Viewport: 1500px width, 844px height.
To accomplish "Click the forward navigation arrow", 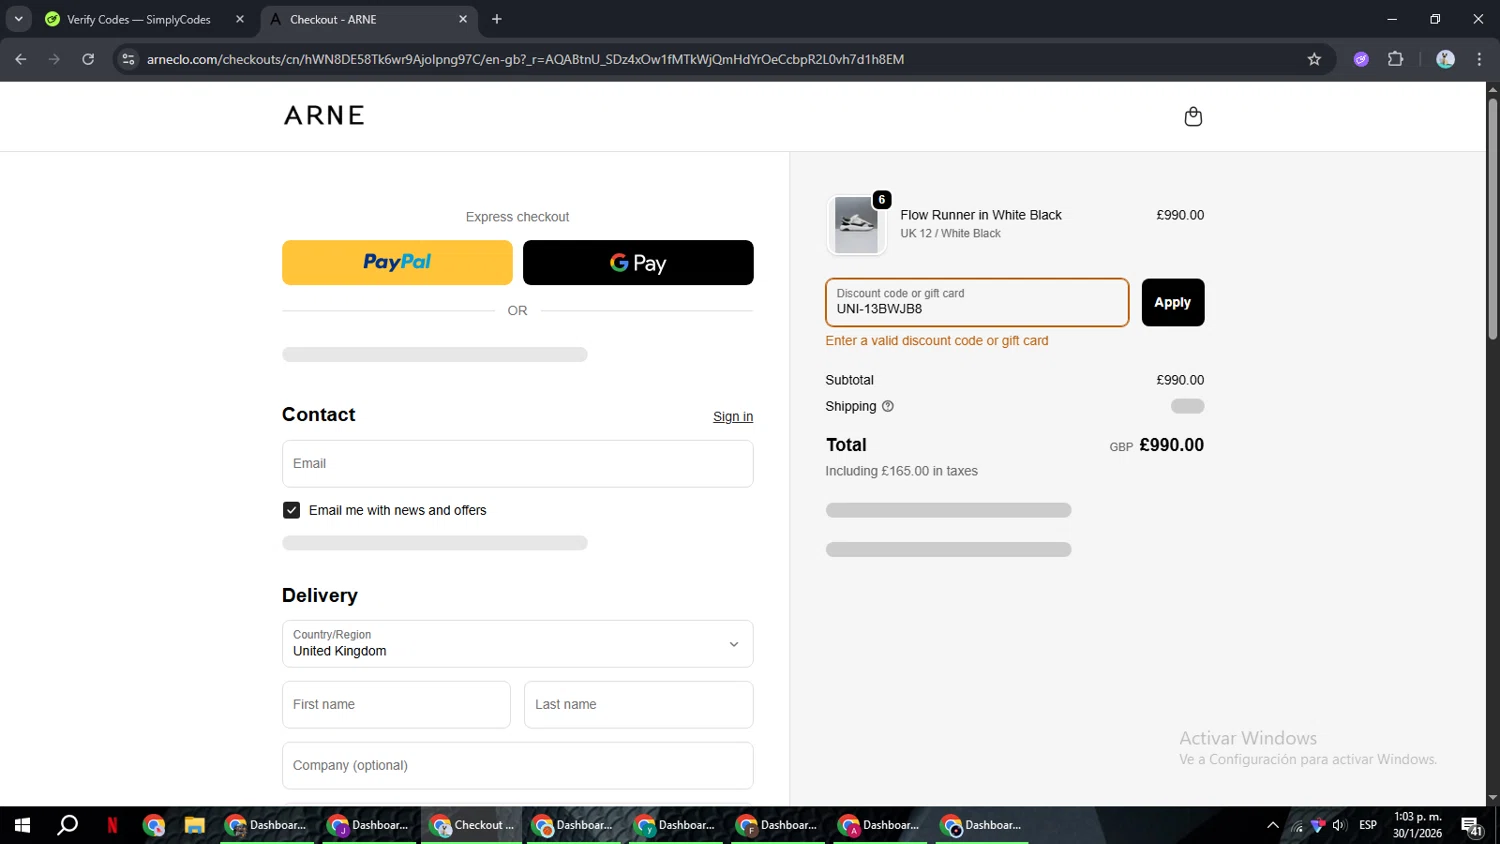I will click(54, 59).
